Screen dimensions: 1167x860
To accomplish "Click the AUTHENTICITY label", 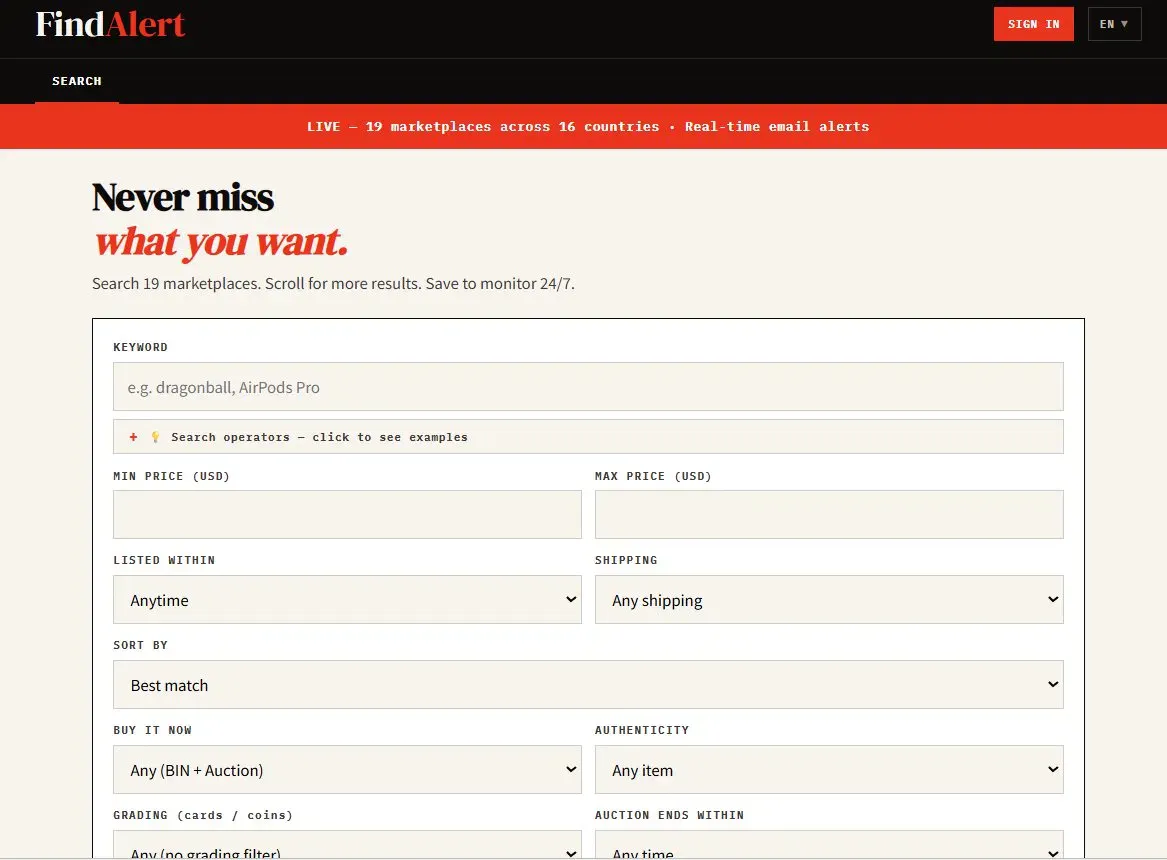I will (x=642, y=731).
